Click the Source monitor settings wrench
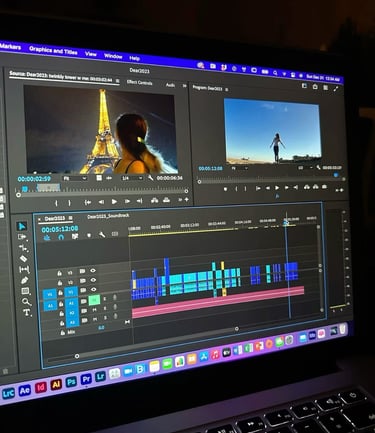This screenshot has height=433, width=375. [150, 178]
